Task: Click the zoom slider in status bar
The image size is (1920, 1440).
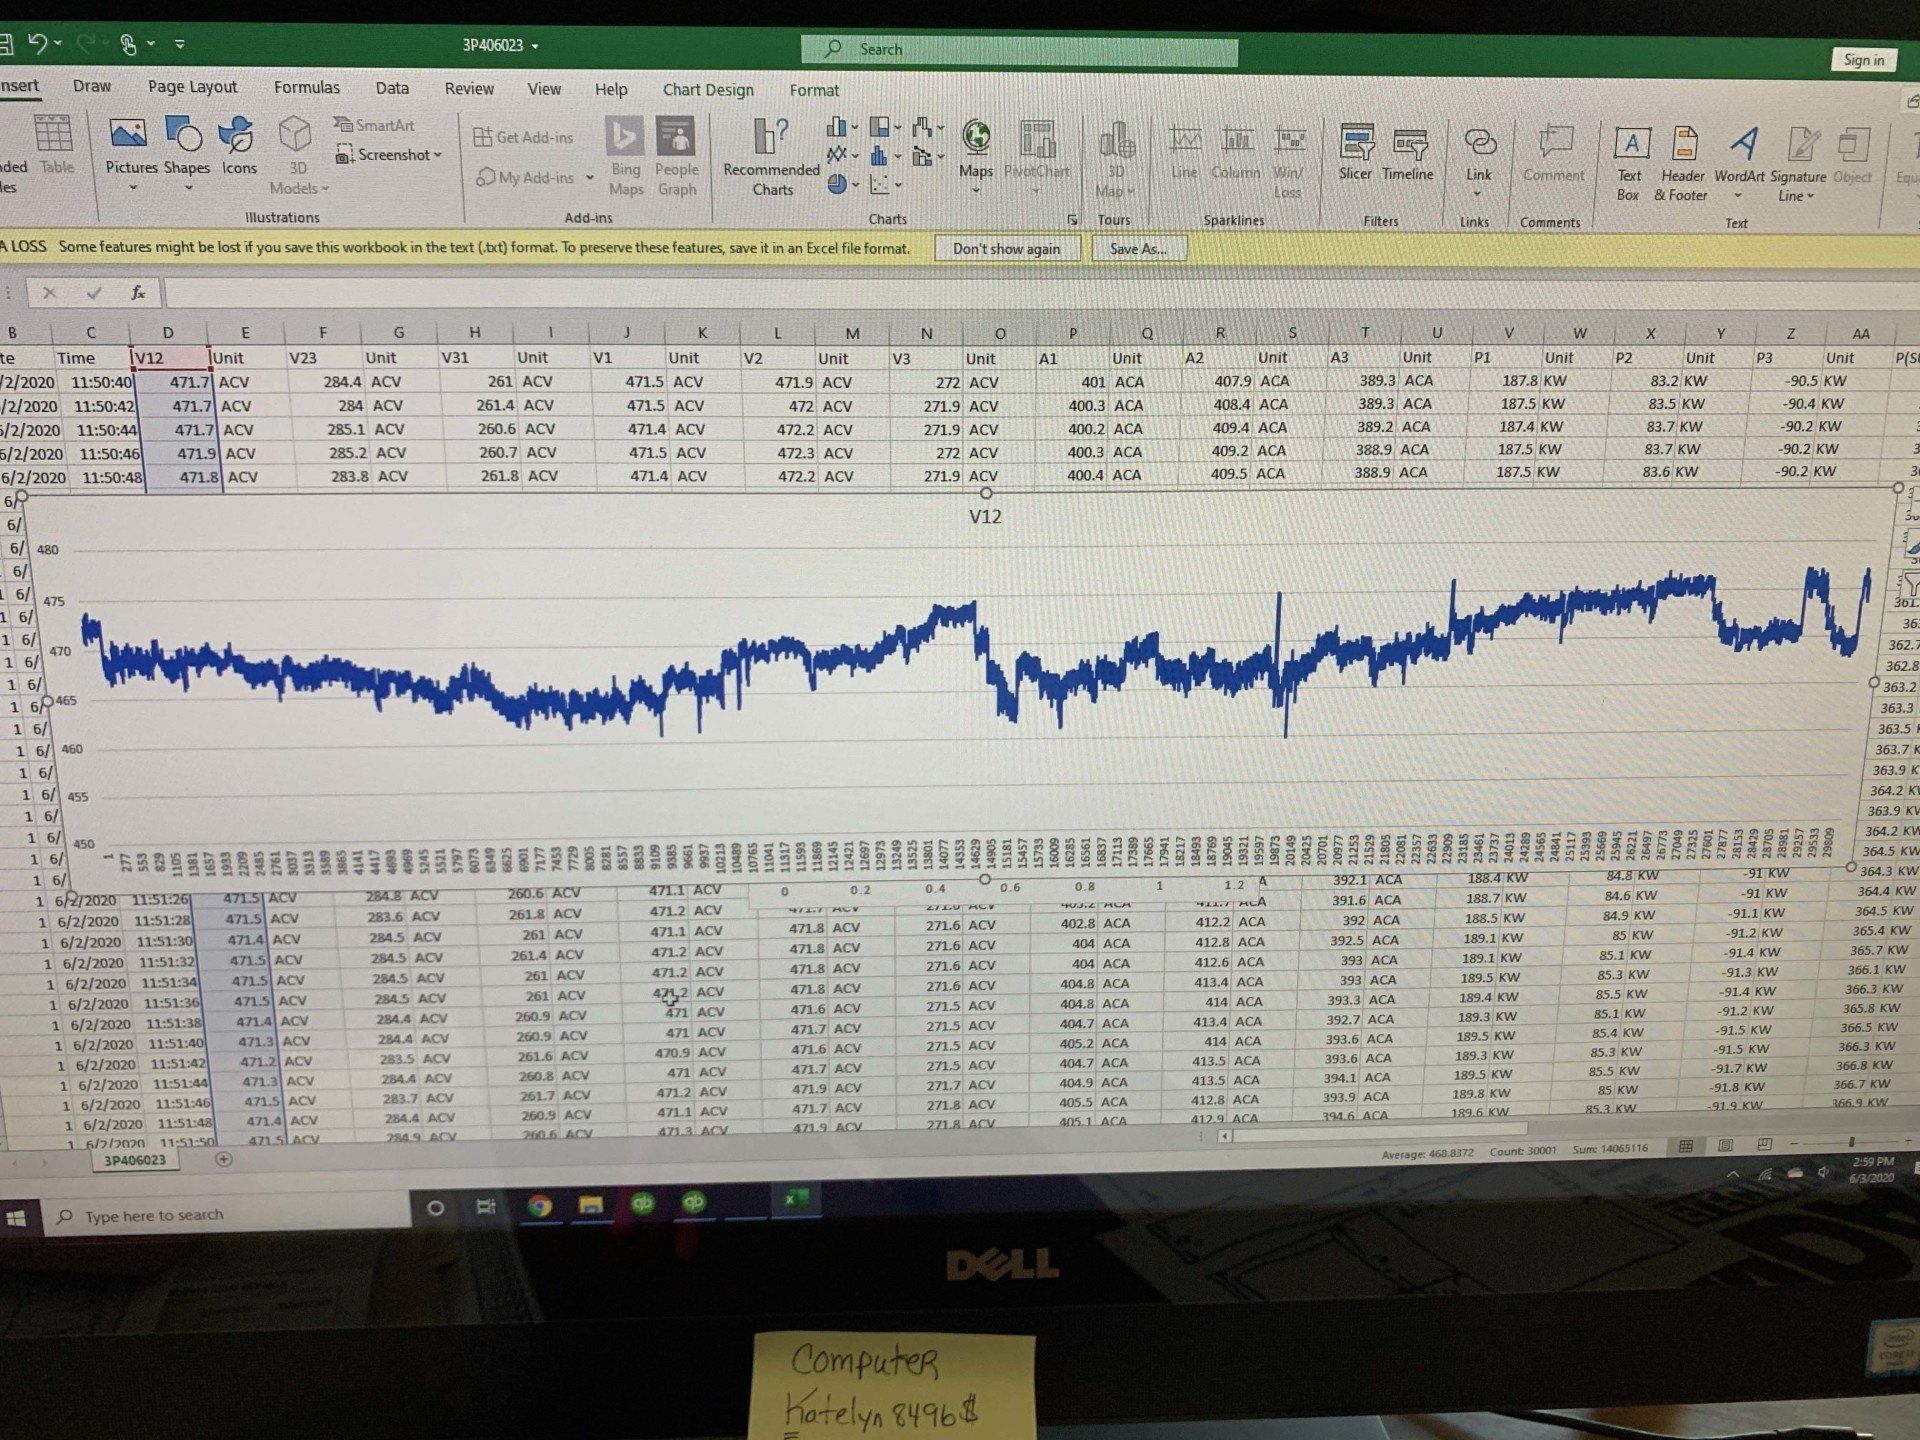Action: point(1851,1142)
